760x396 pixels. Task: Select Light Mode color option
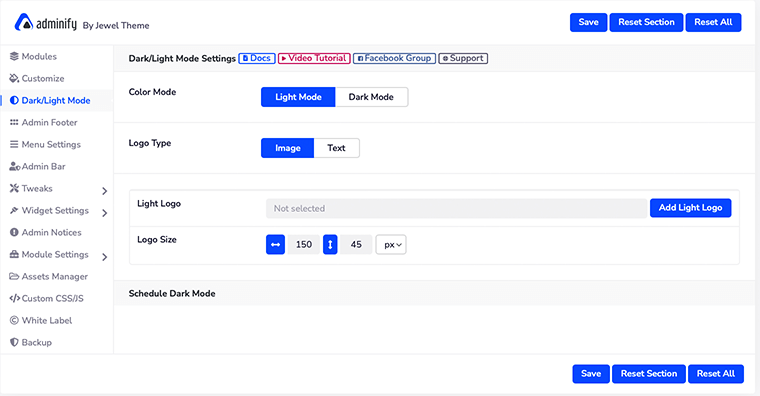coord(298,97)
